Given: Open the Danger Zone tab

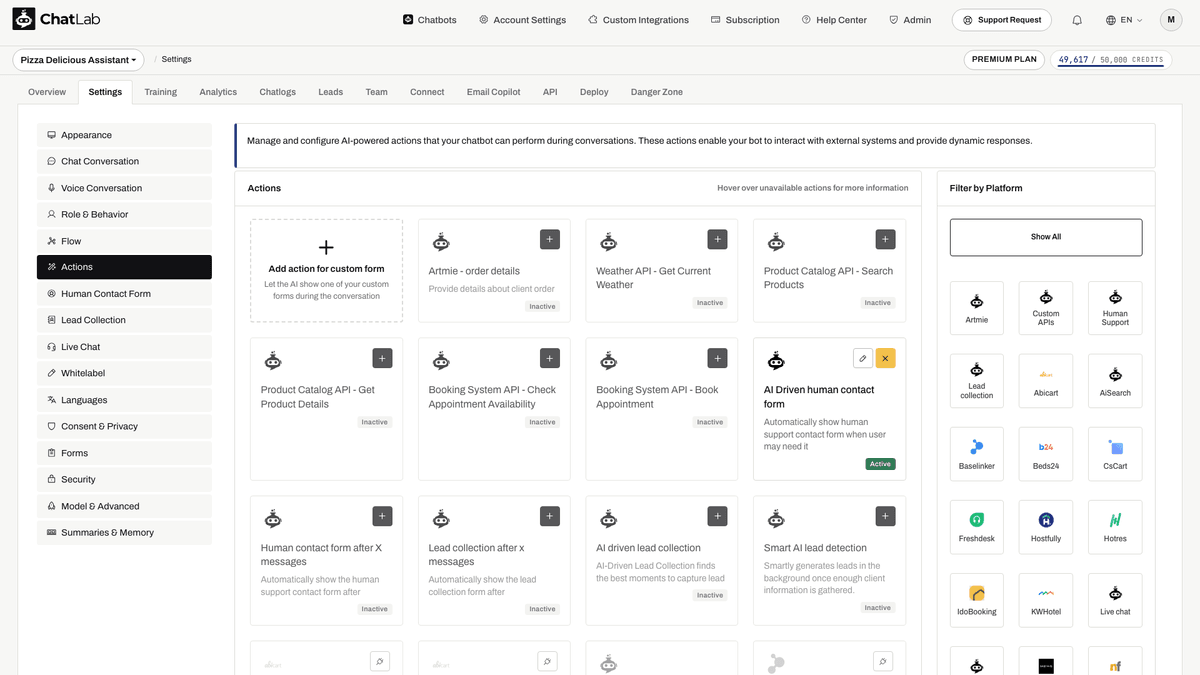Looking at the screenshot, I should click(657, 92).
